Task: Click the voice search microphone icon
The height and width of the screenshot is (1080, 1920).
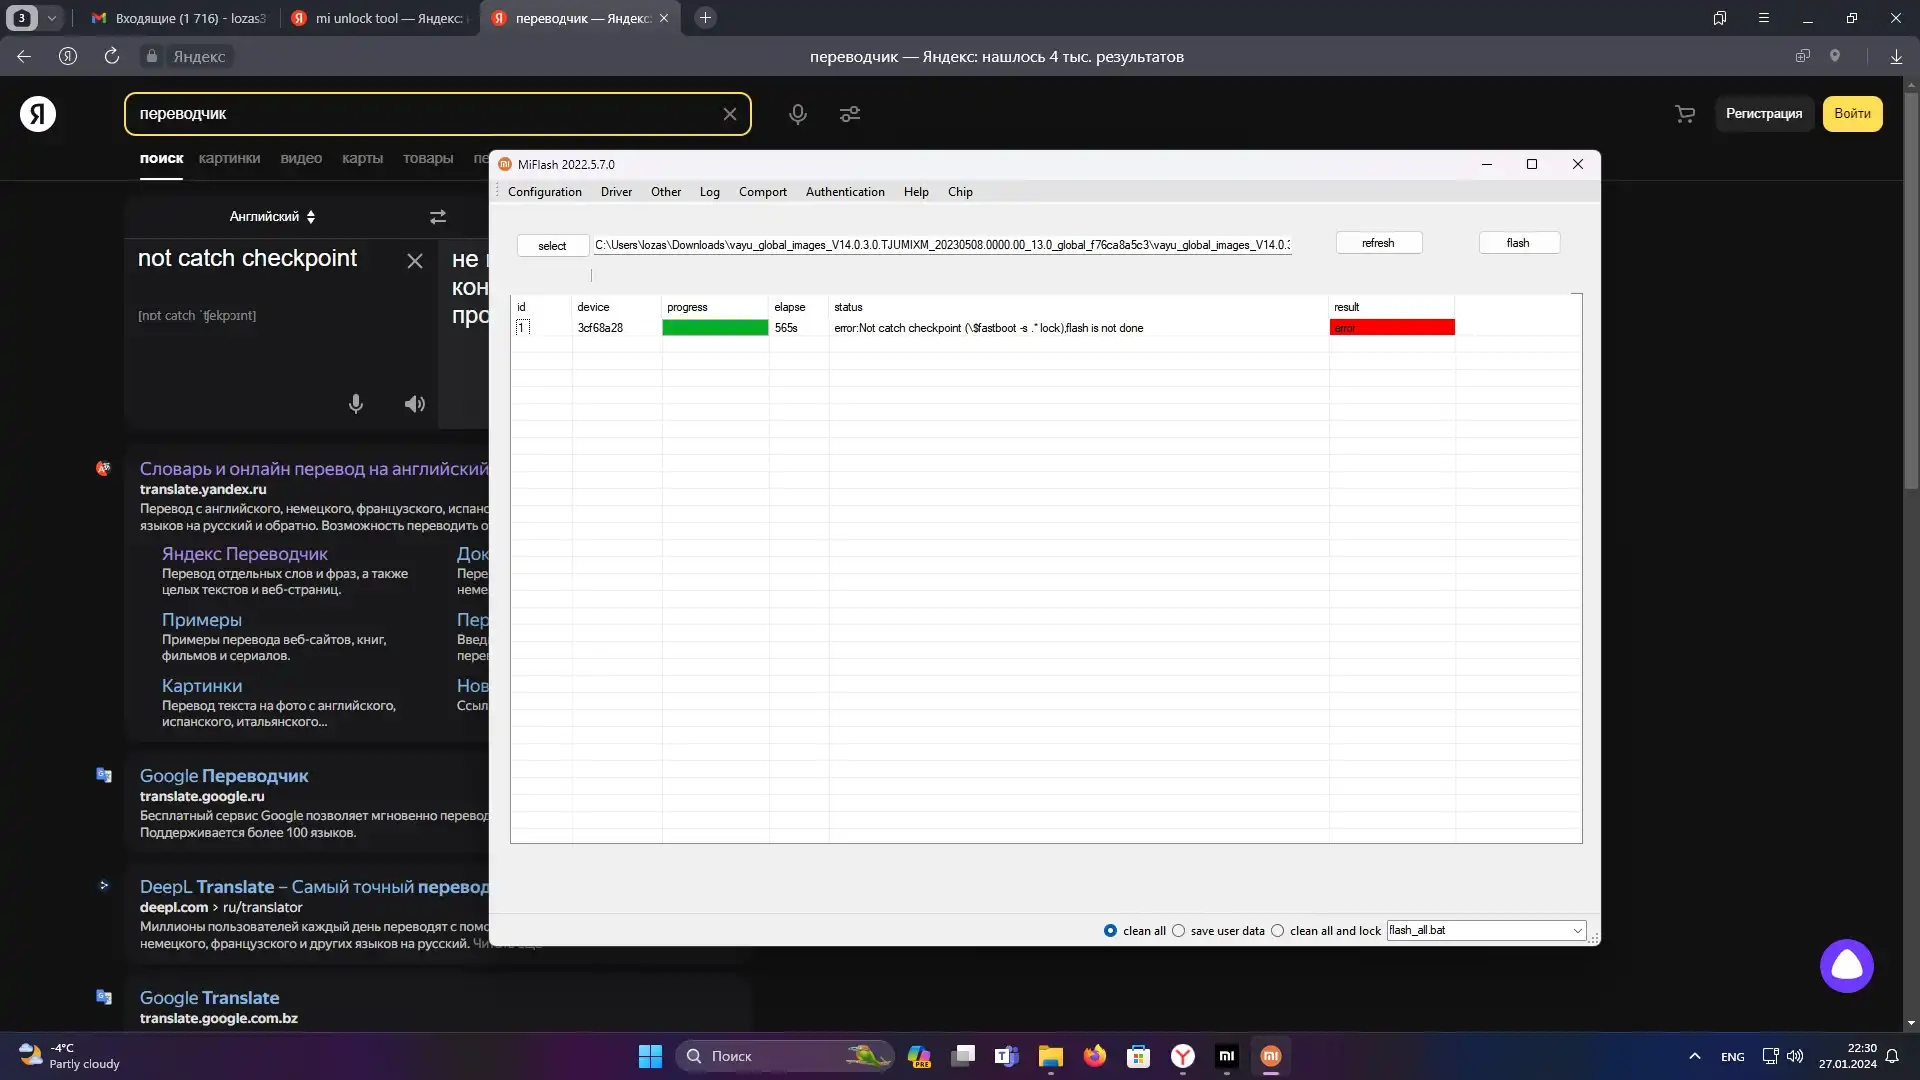Action: tap(798, 114)
